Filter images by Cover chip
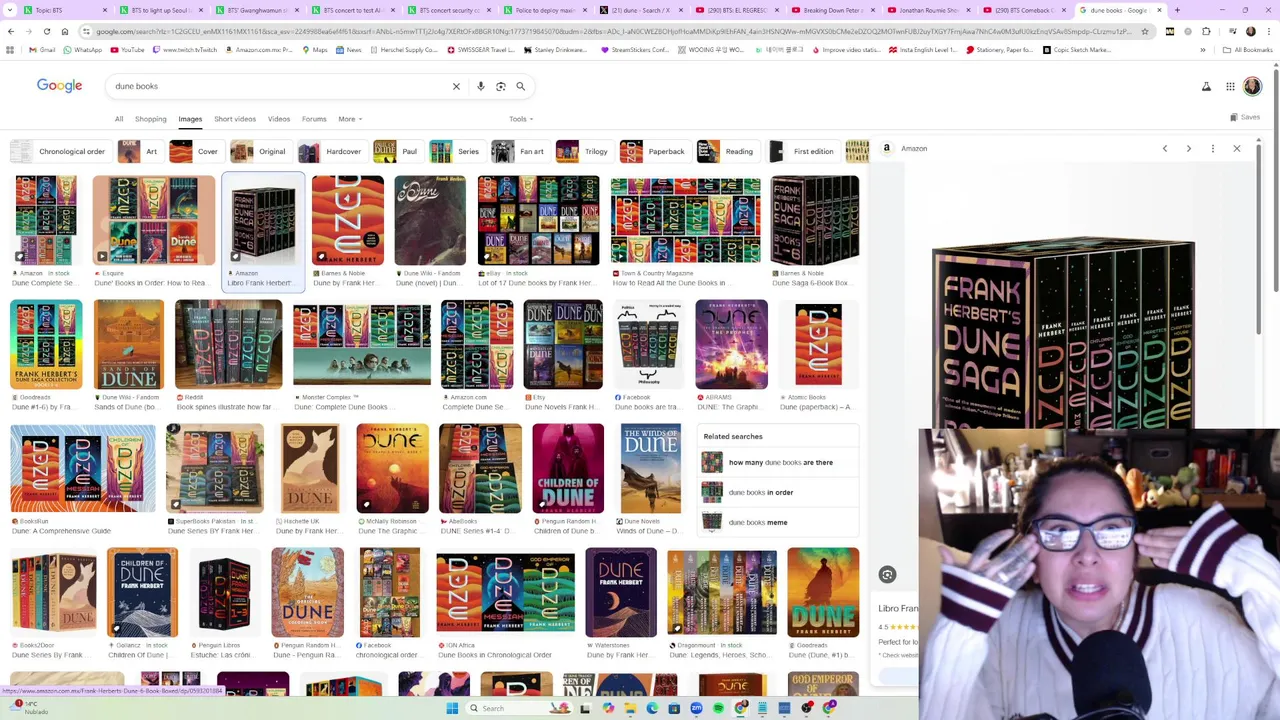 pos(195,152)
